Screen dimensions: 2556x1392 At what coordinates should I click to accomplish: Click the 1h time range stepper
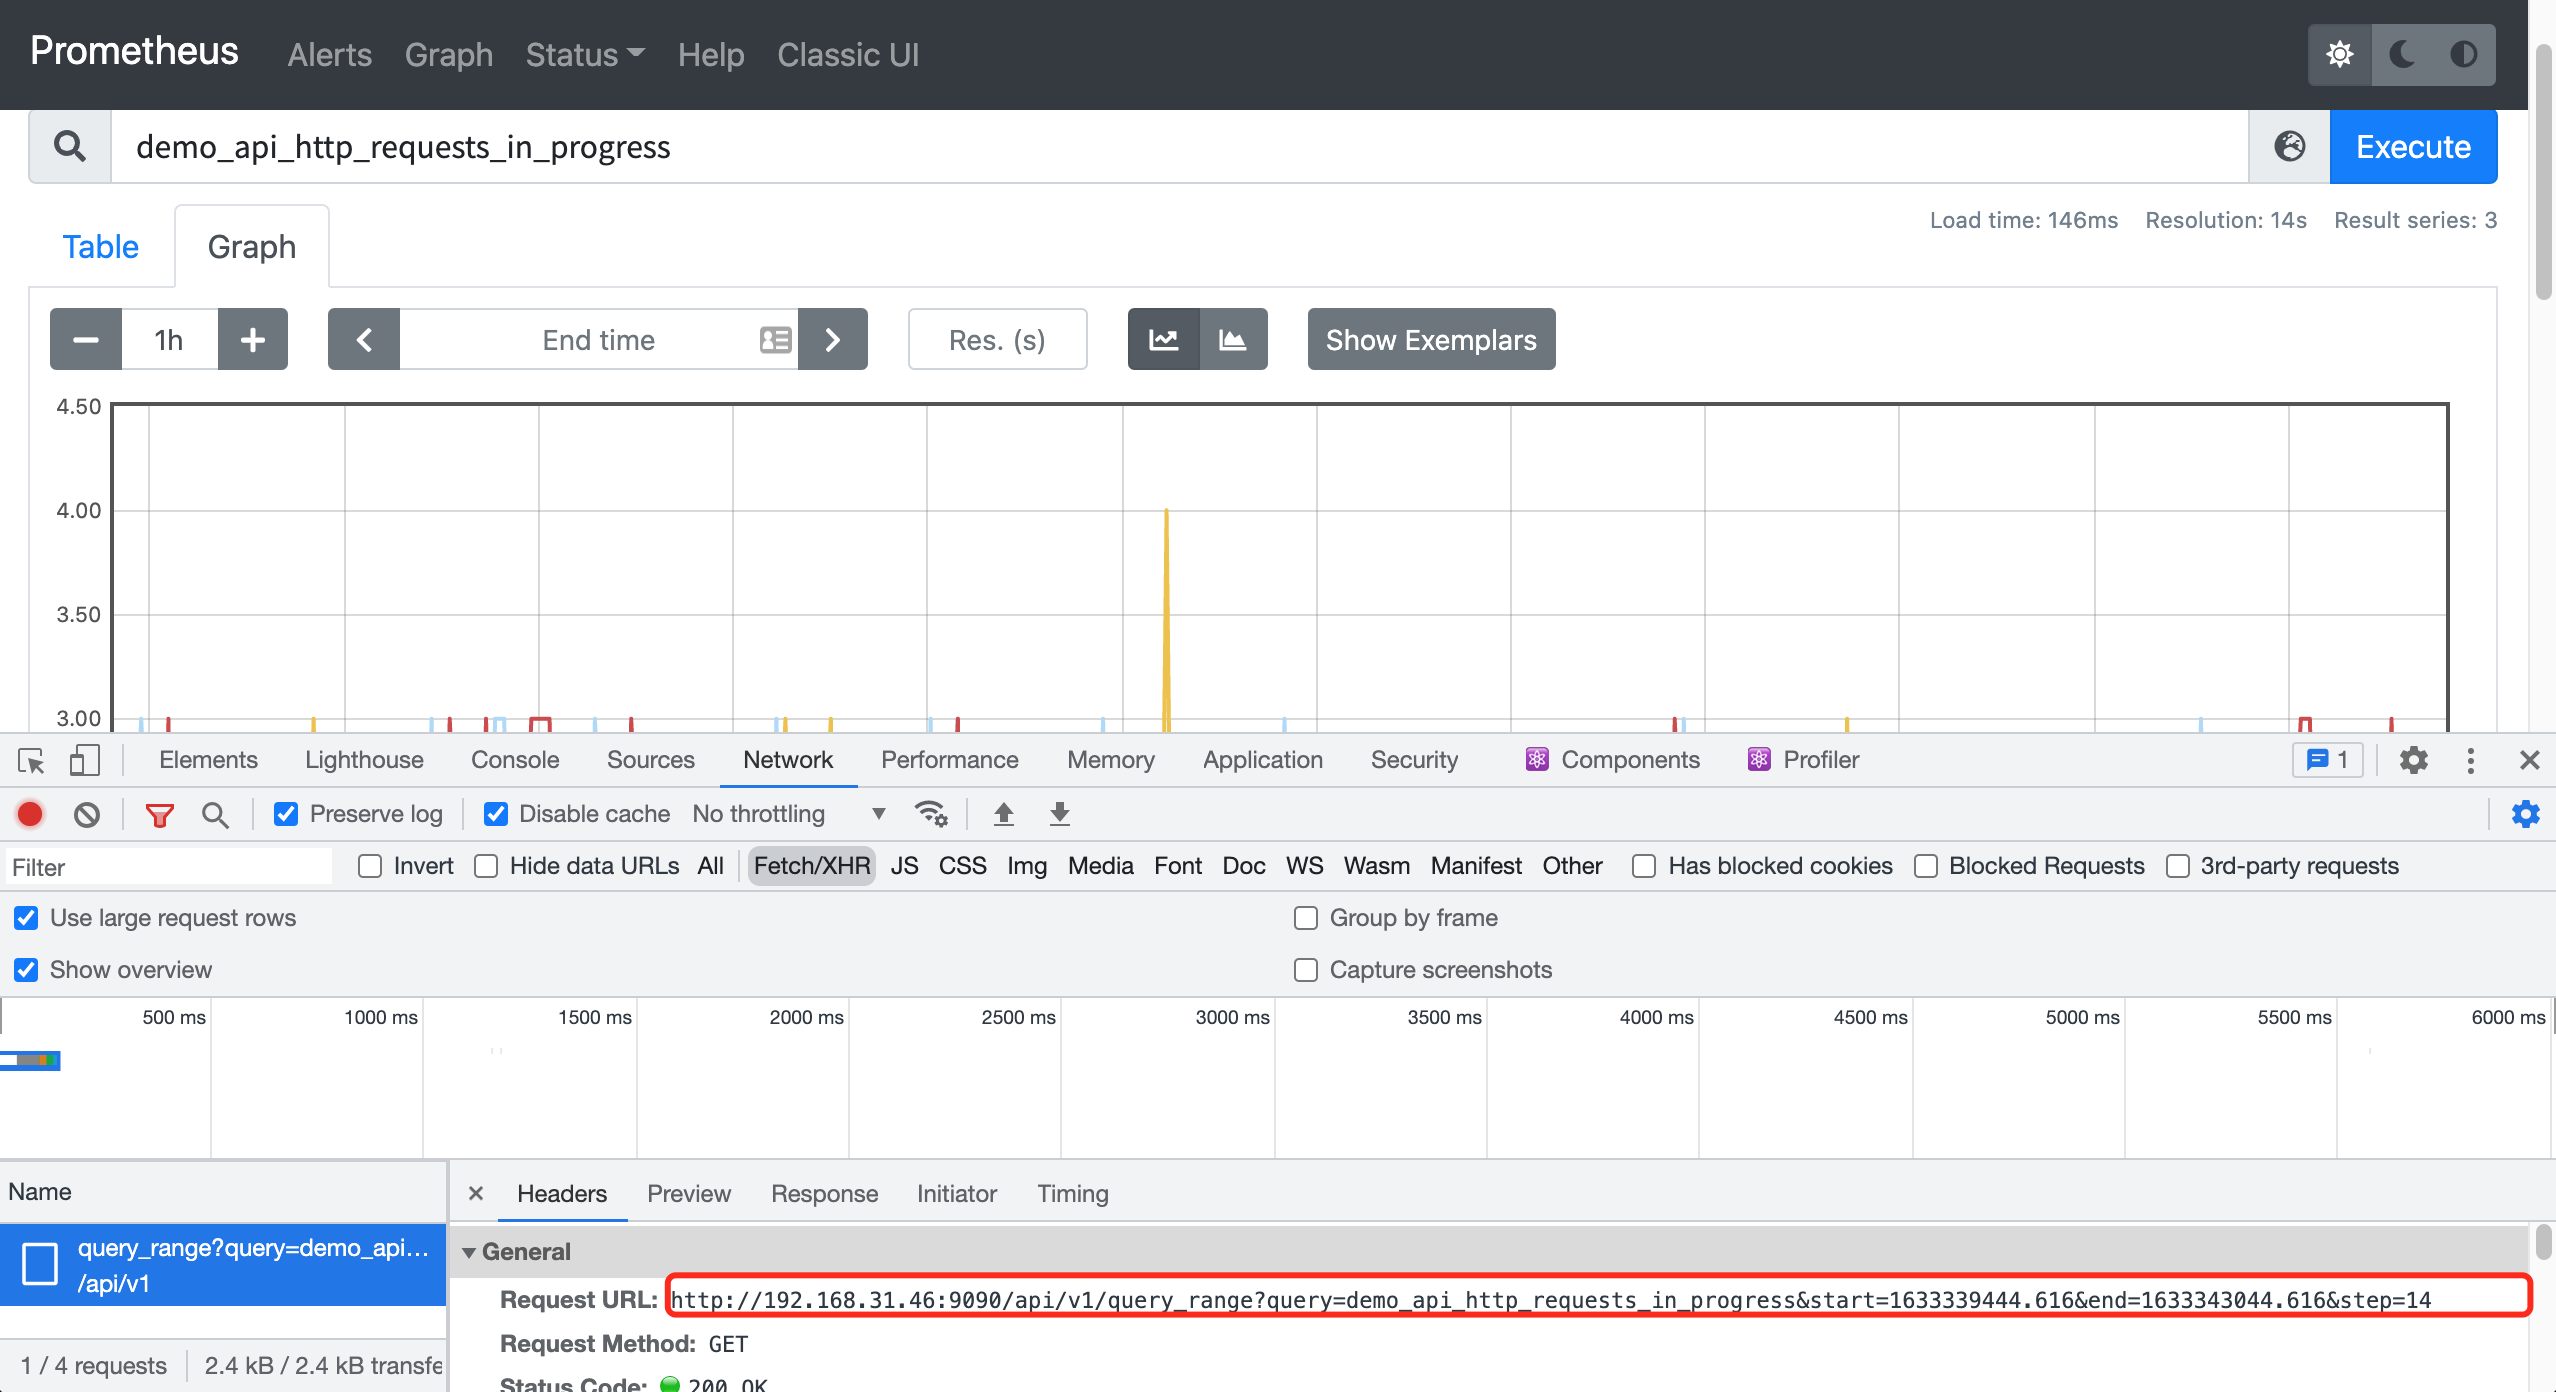click(168, 339)
